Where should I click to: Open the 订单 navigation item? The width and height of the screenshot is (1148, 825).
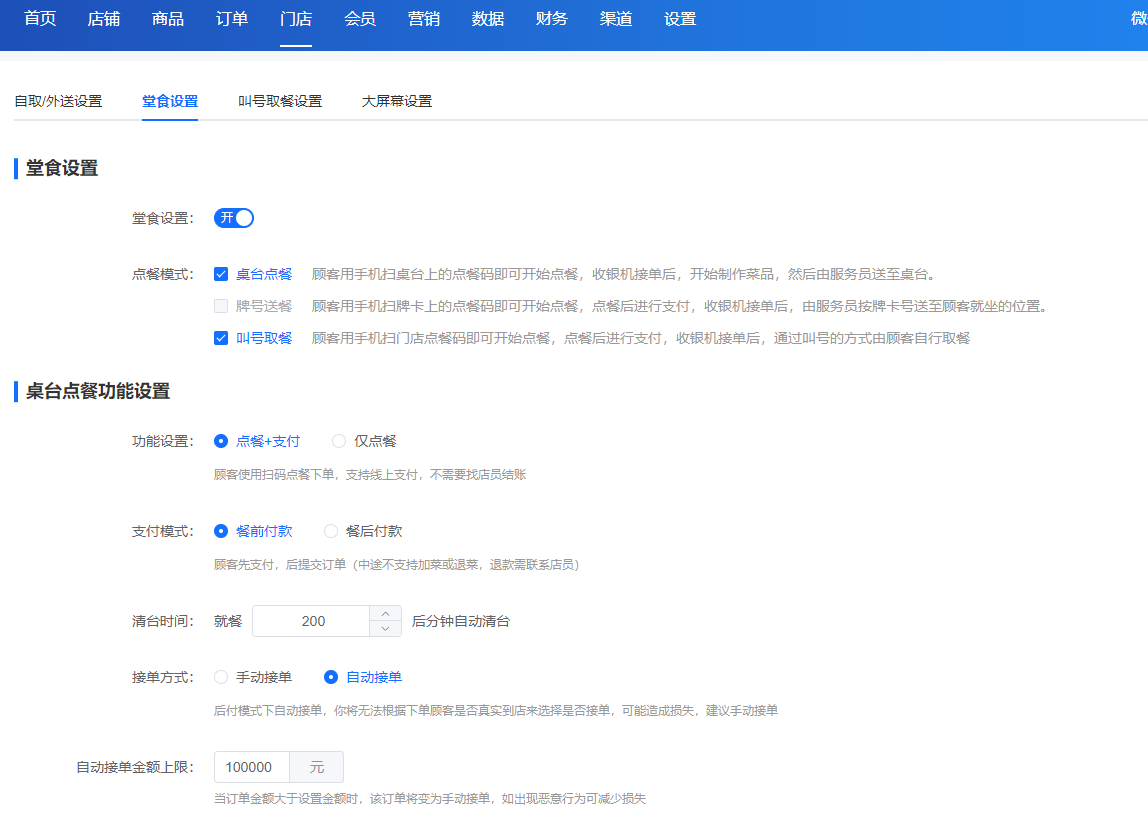pos(232,19)
